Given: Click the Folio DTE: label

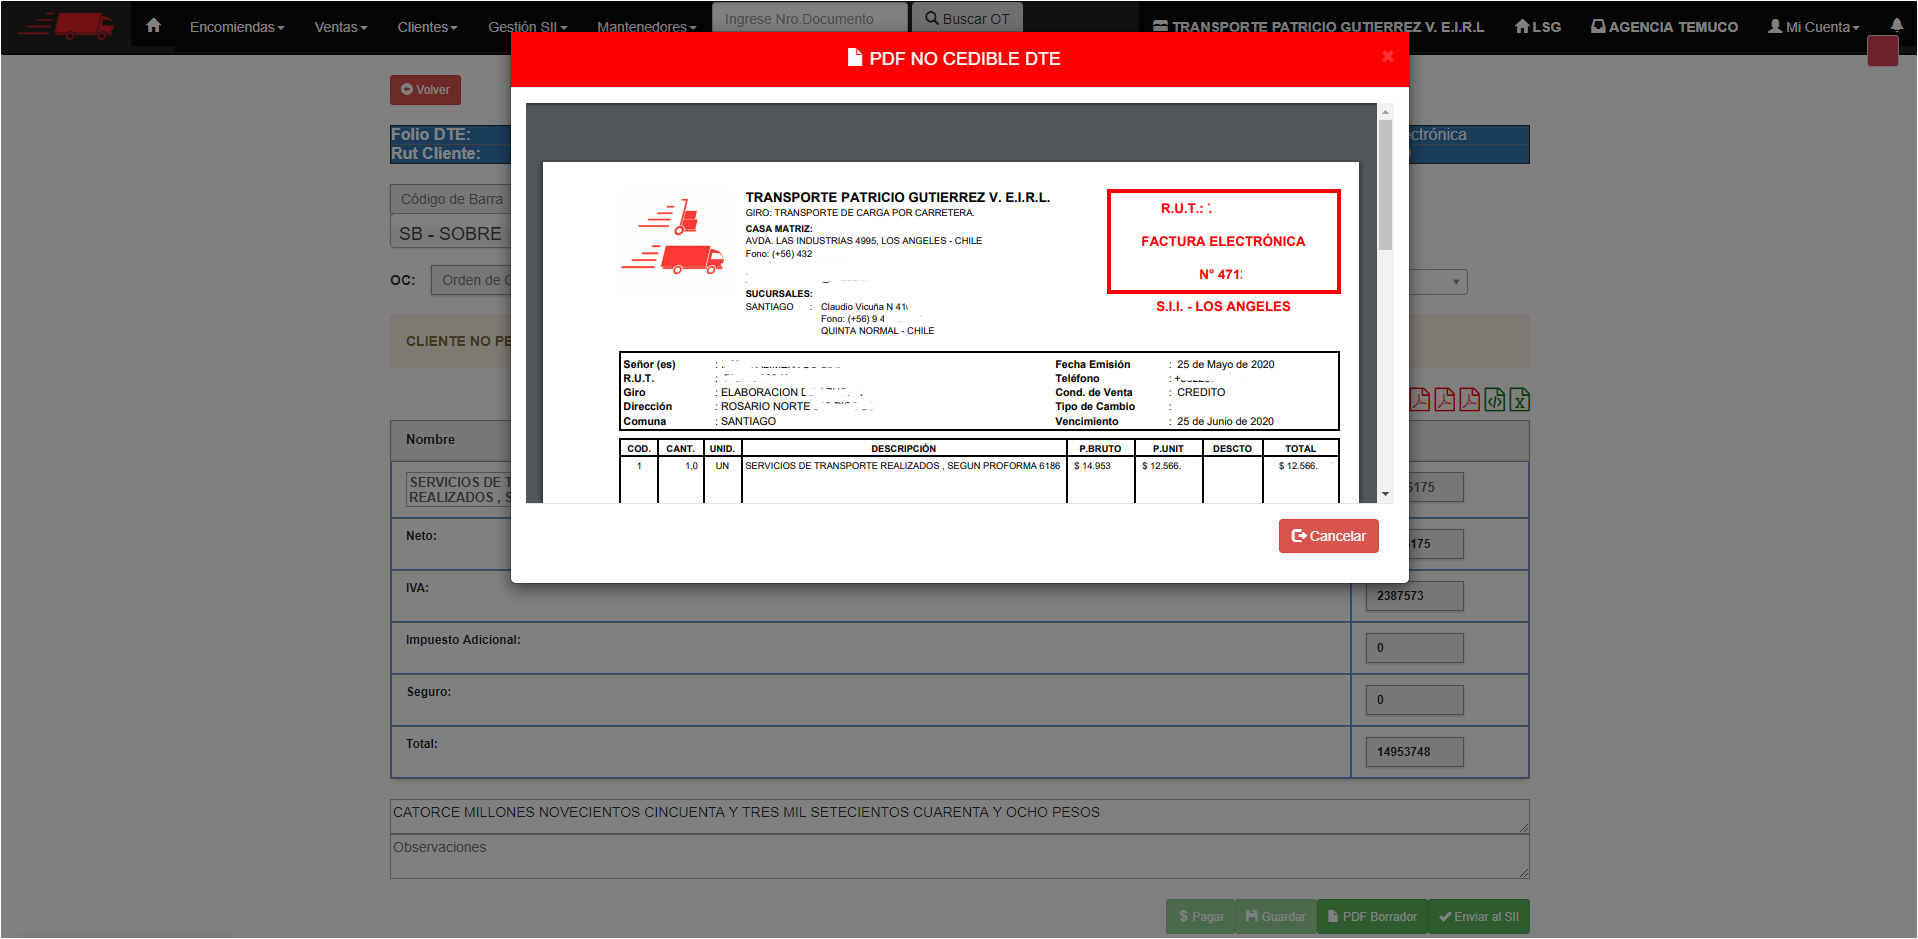Looking at the screenshot, I should (x=431, y=134).
